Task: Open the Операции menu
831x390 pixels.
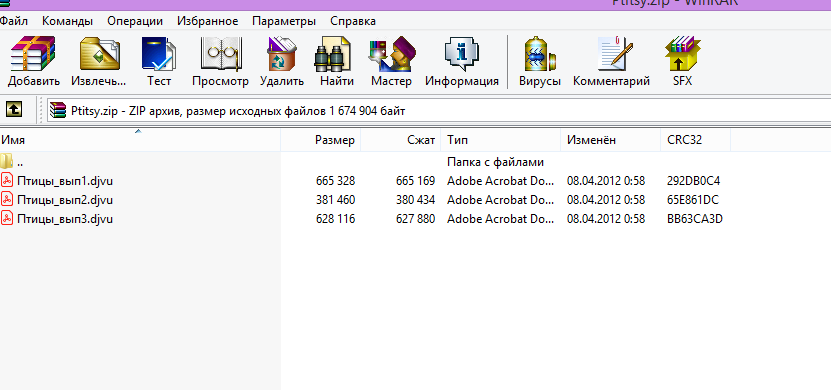Action: (x=135, y=21)
